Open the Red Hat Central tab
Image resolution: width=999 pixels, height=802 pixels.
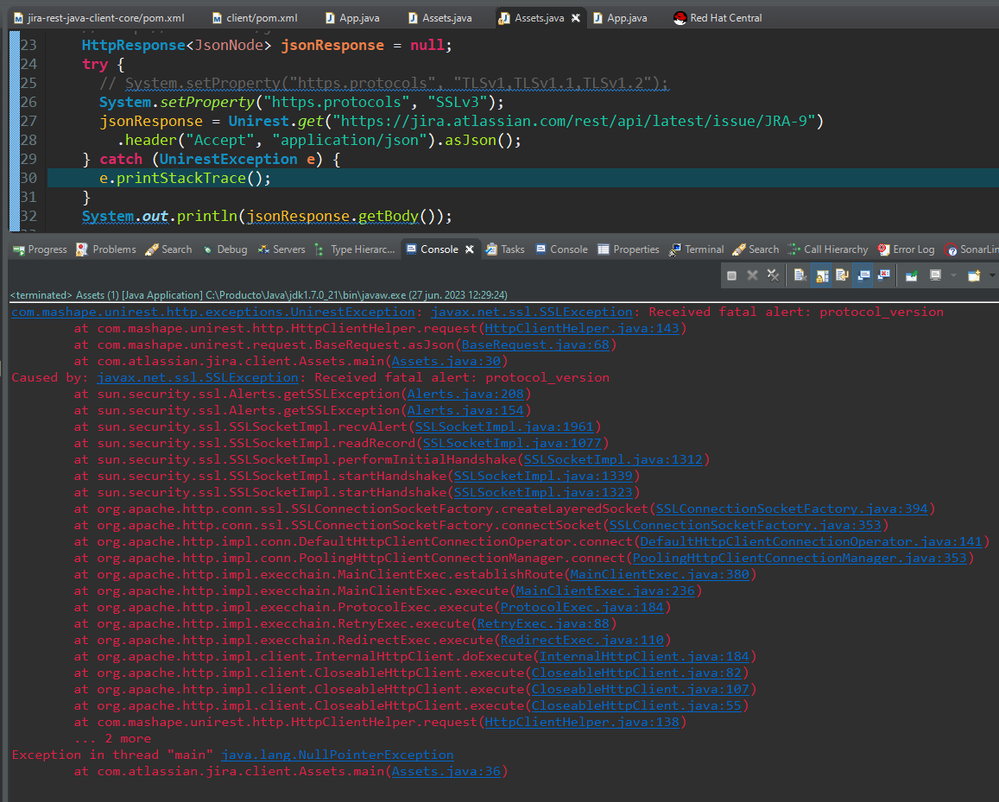718,18
